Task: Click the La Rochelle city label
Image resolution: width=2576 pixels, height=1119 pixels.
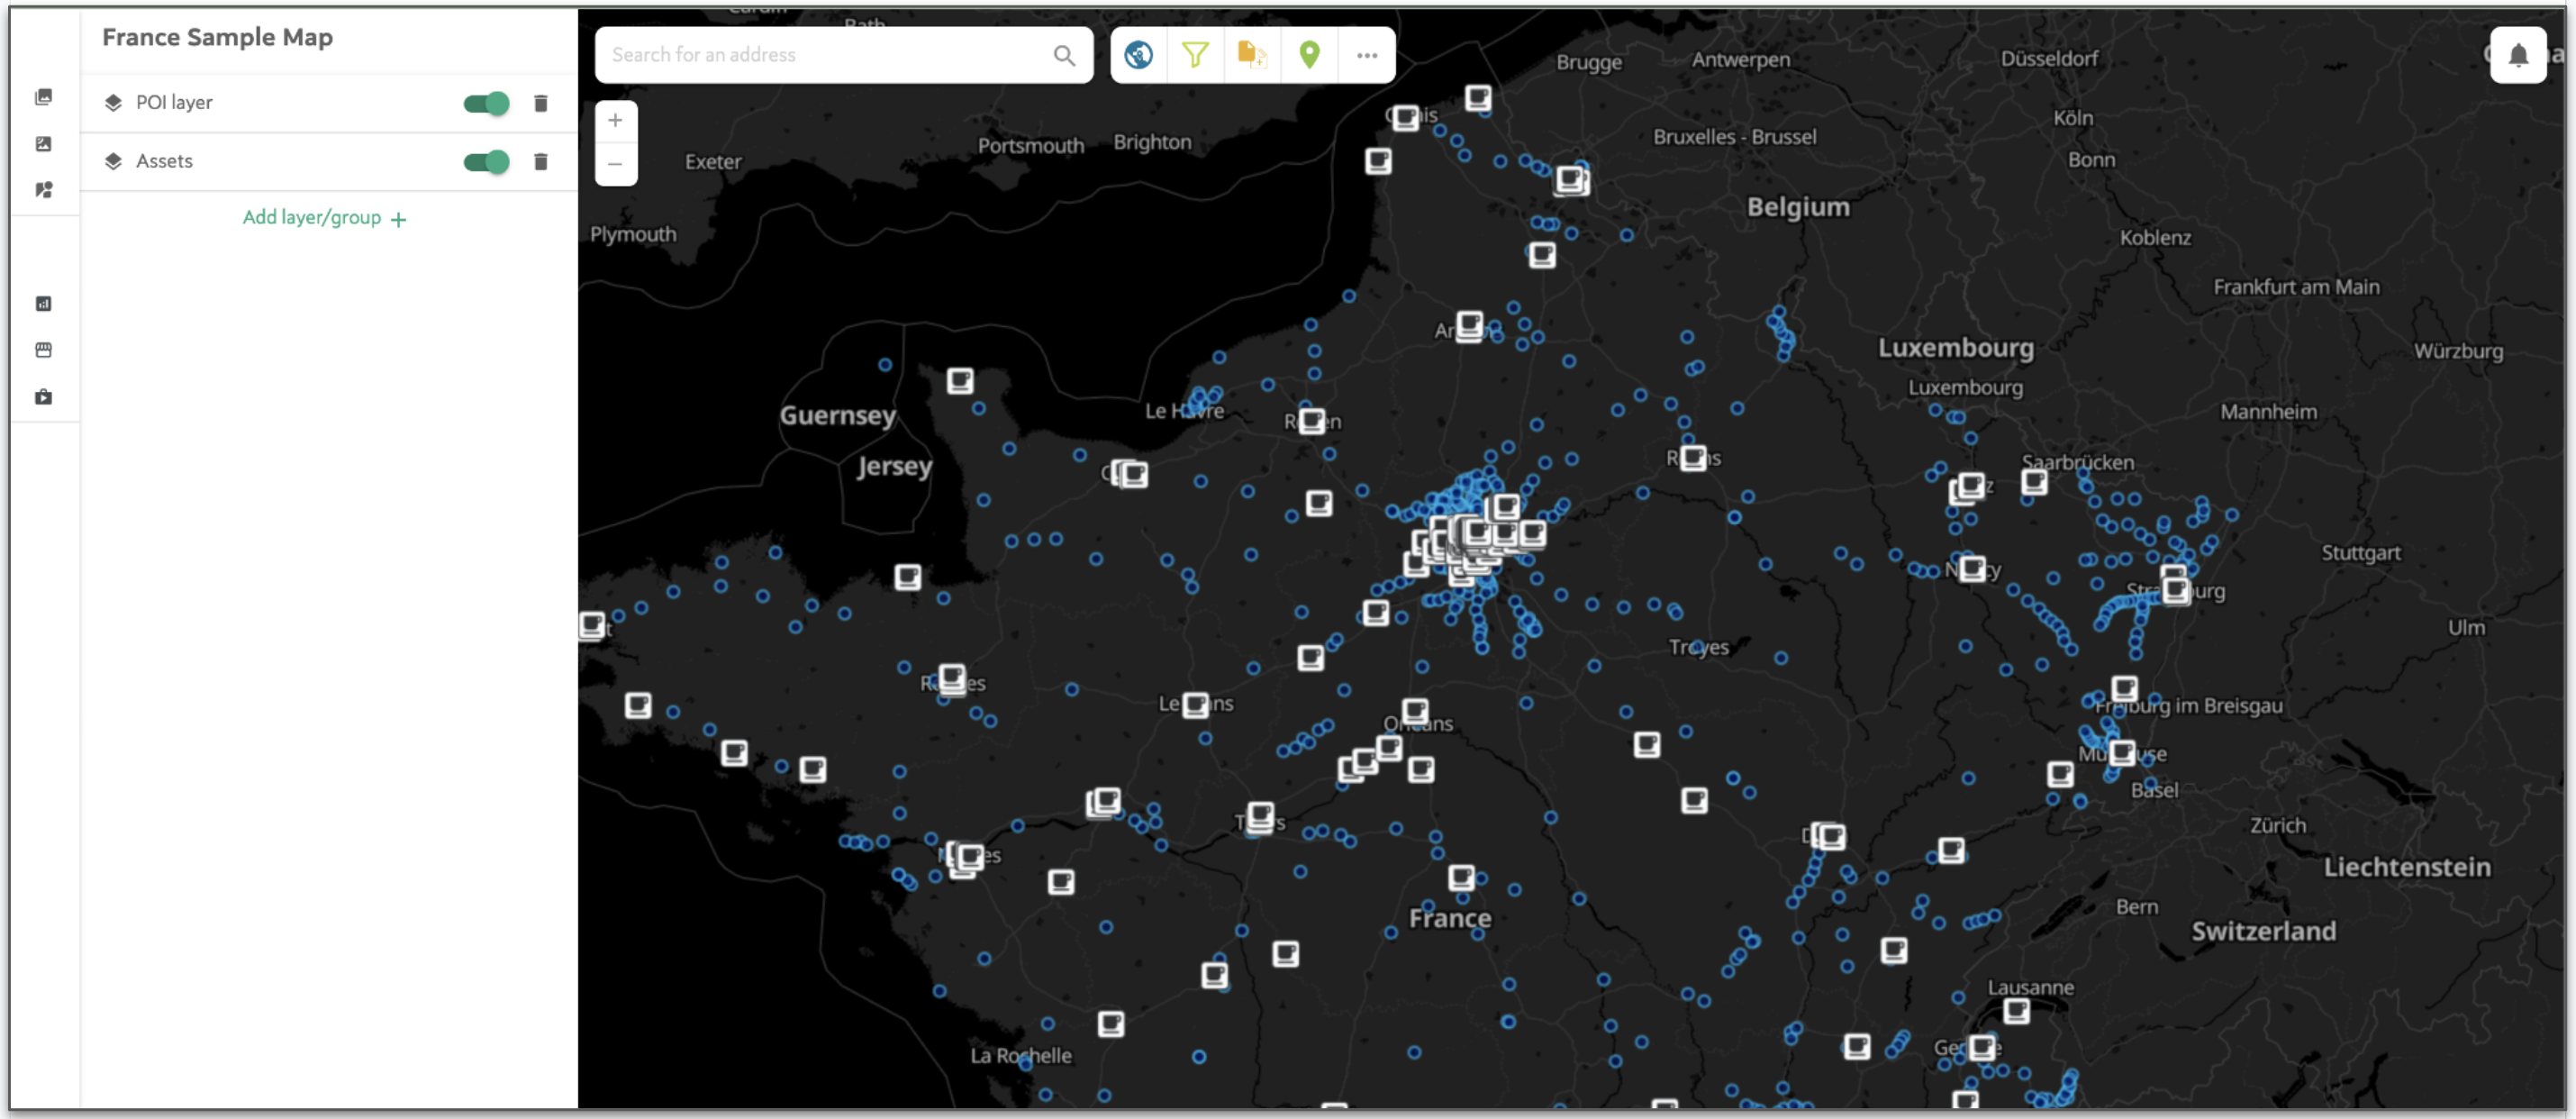Action: coord(1021,1056)
